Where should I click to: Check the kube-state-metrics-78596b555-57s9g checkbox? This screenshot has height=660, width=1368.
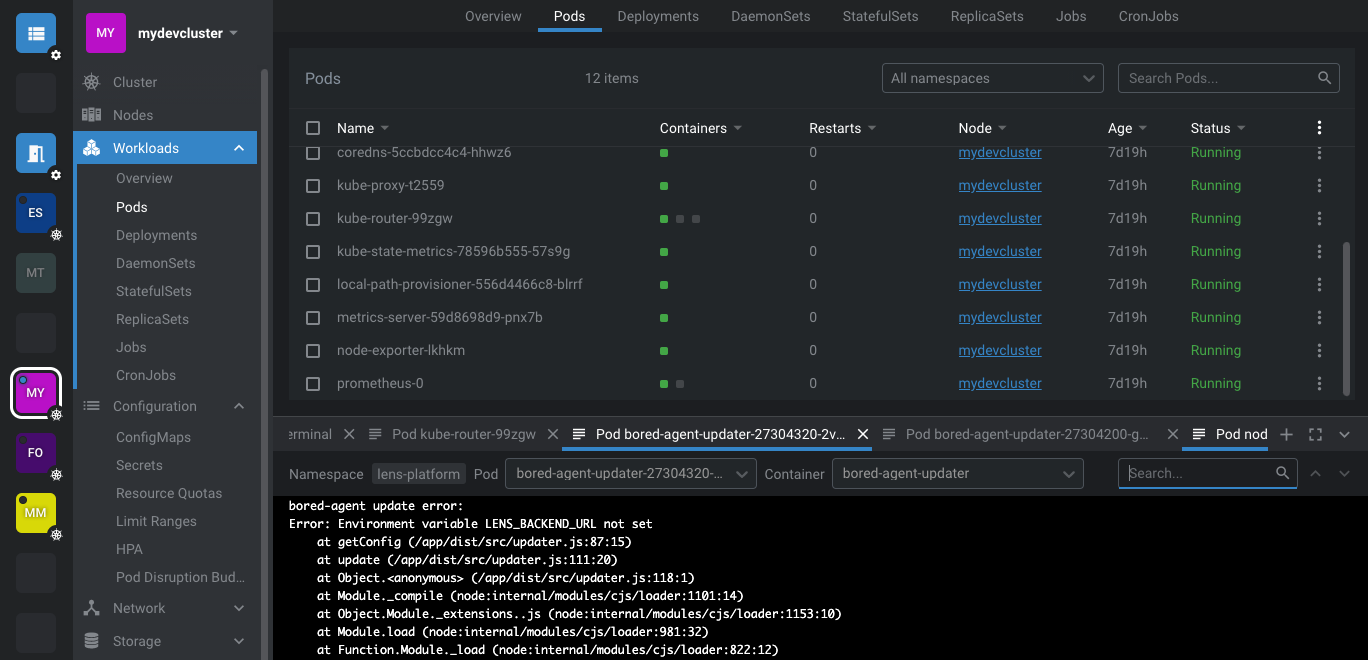pyautogui.click(x=313, y=252)
